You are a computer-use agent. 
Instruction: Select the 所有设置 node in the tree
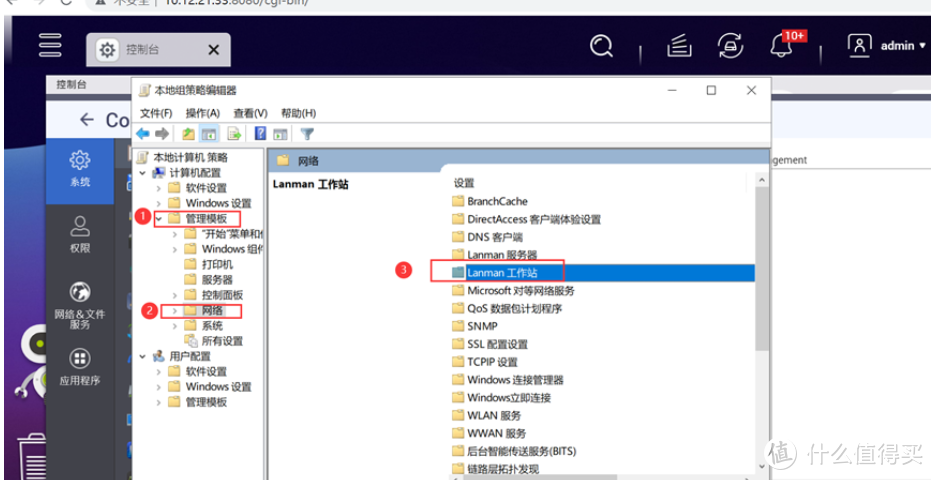(x=214, y=341)
